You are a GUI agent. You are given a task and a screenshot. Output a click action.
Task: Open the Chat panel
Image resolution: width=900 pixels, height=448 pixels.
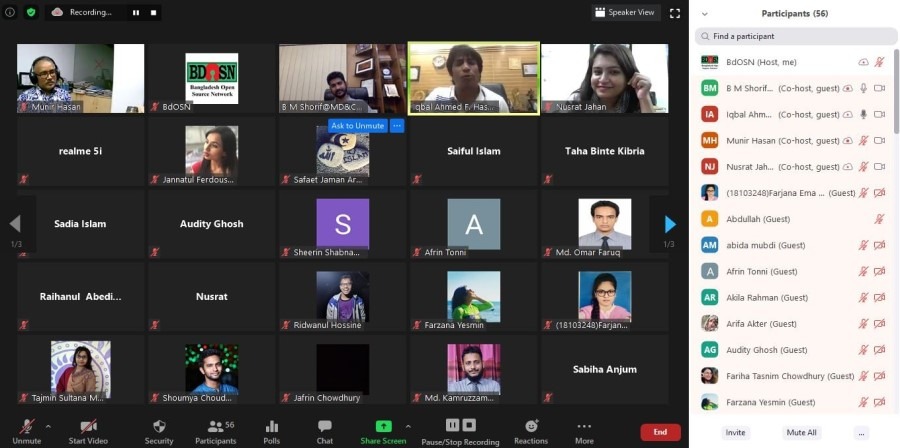324,430
